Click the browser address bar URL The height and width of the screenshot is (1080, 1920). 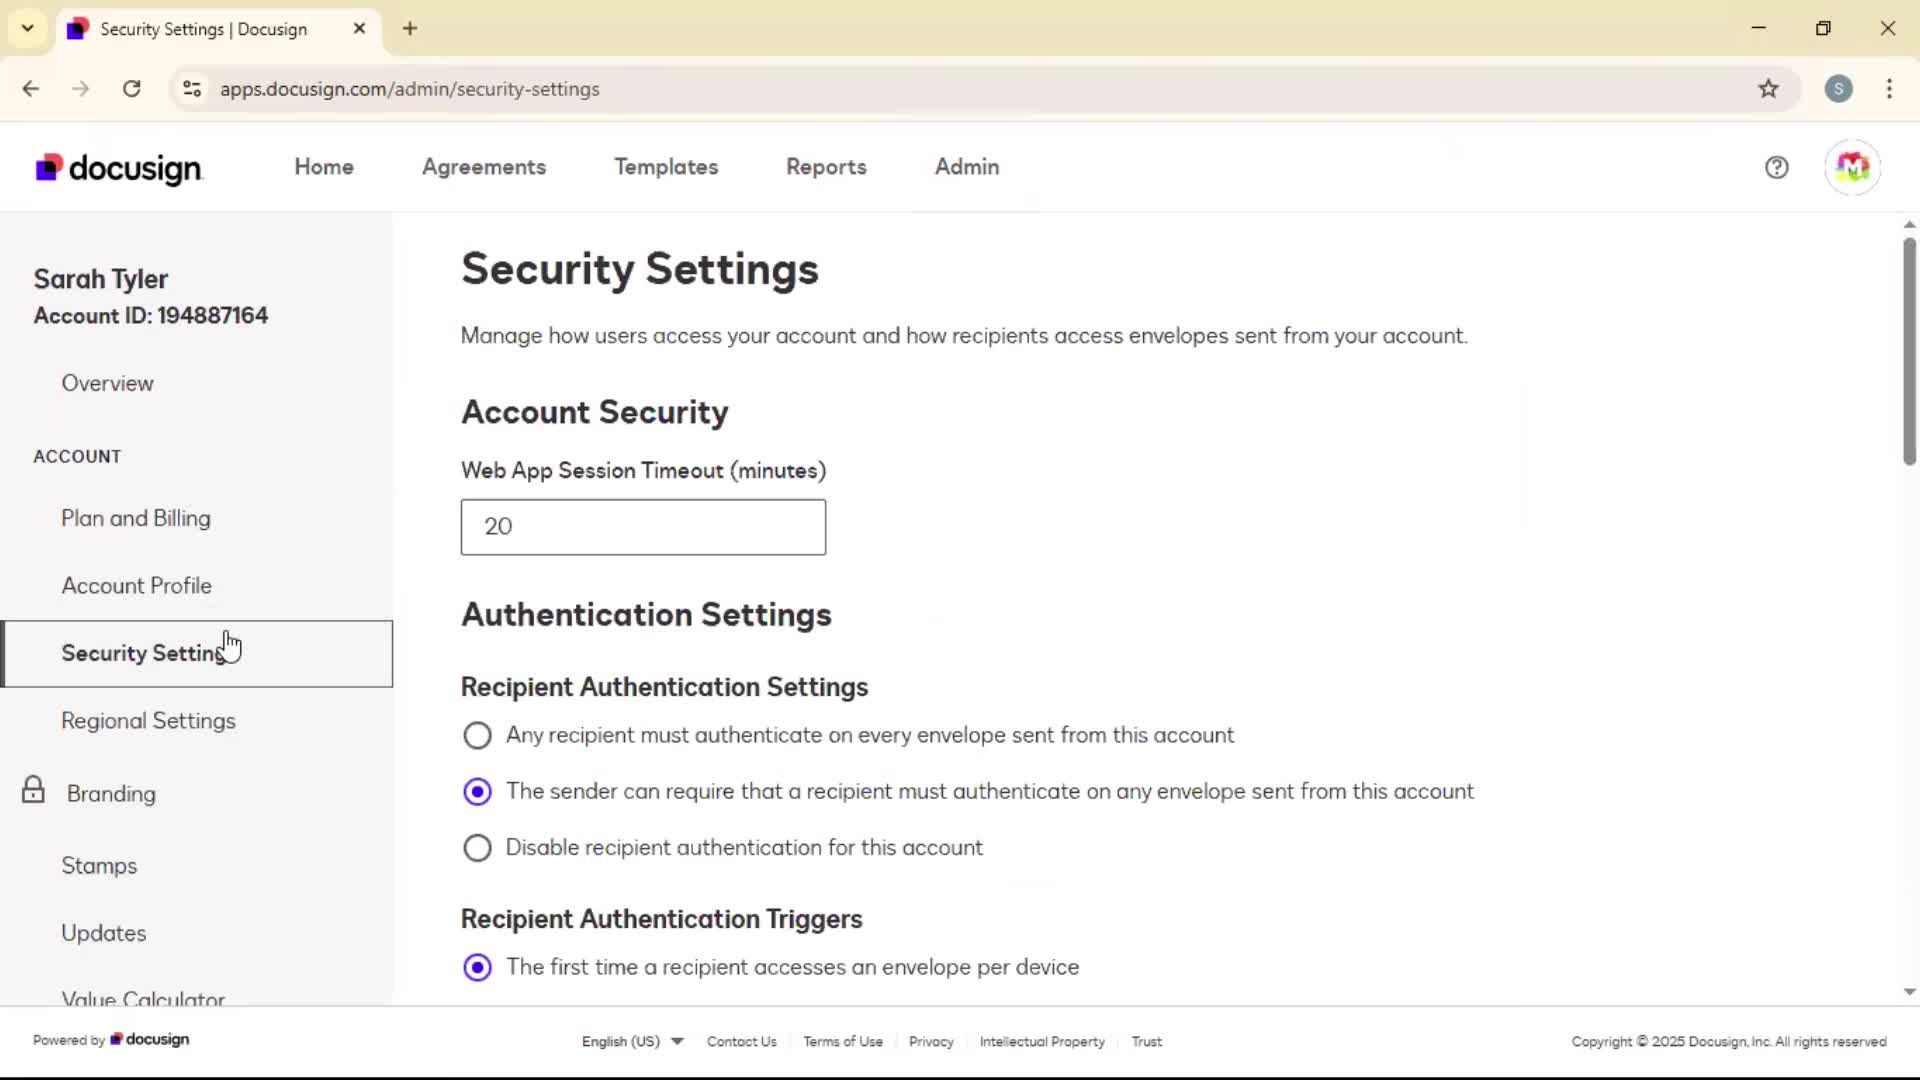410,89
